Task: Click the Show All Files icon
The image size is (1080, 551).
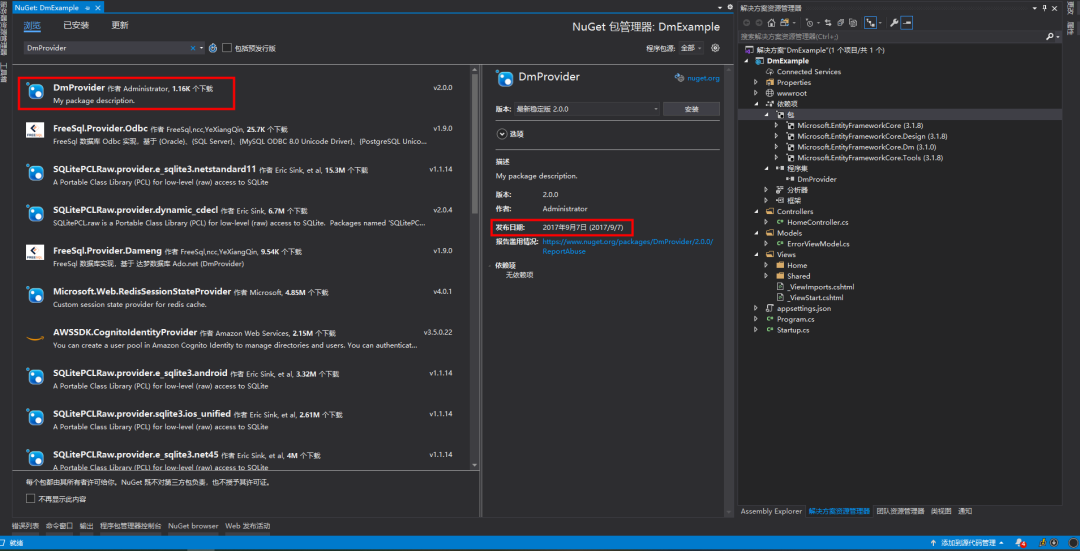Action: pyautogui.click(x=853, y=23)
